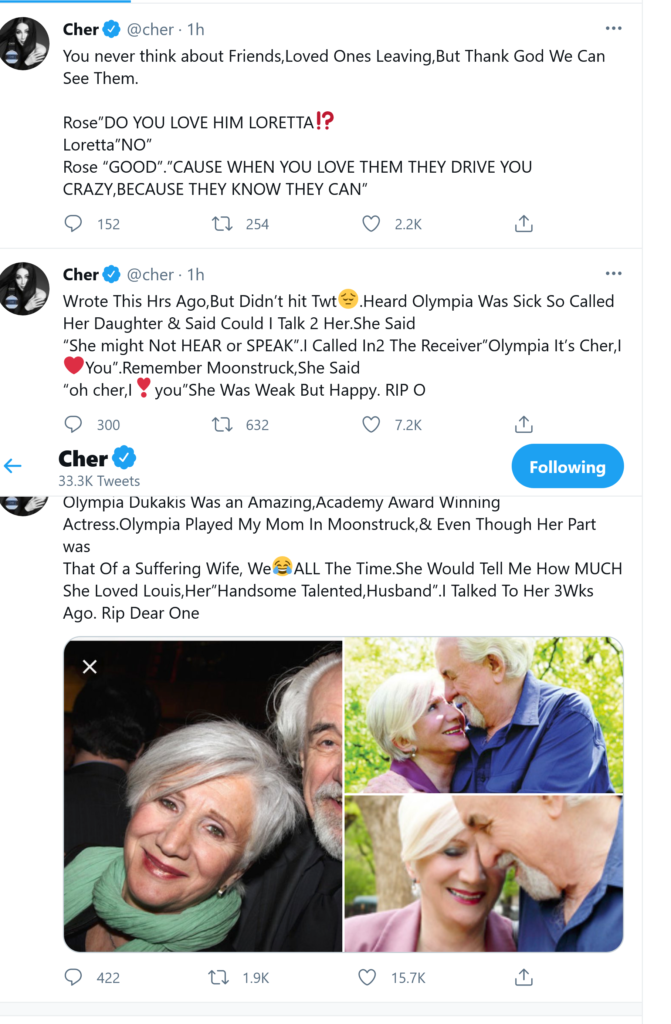Retweet the tweet with 632 retweets
The image size is (671, 1024).
point(222,425)
